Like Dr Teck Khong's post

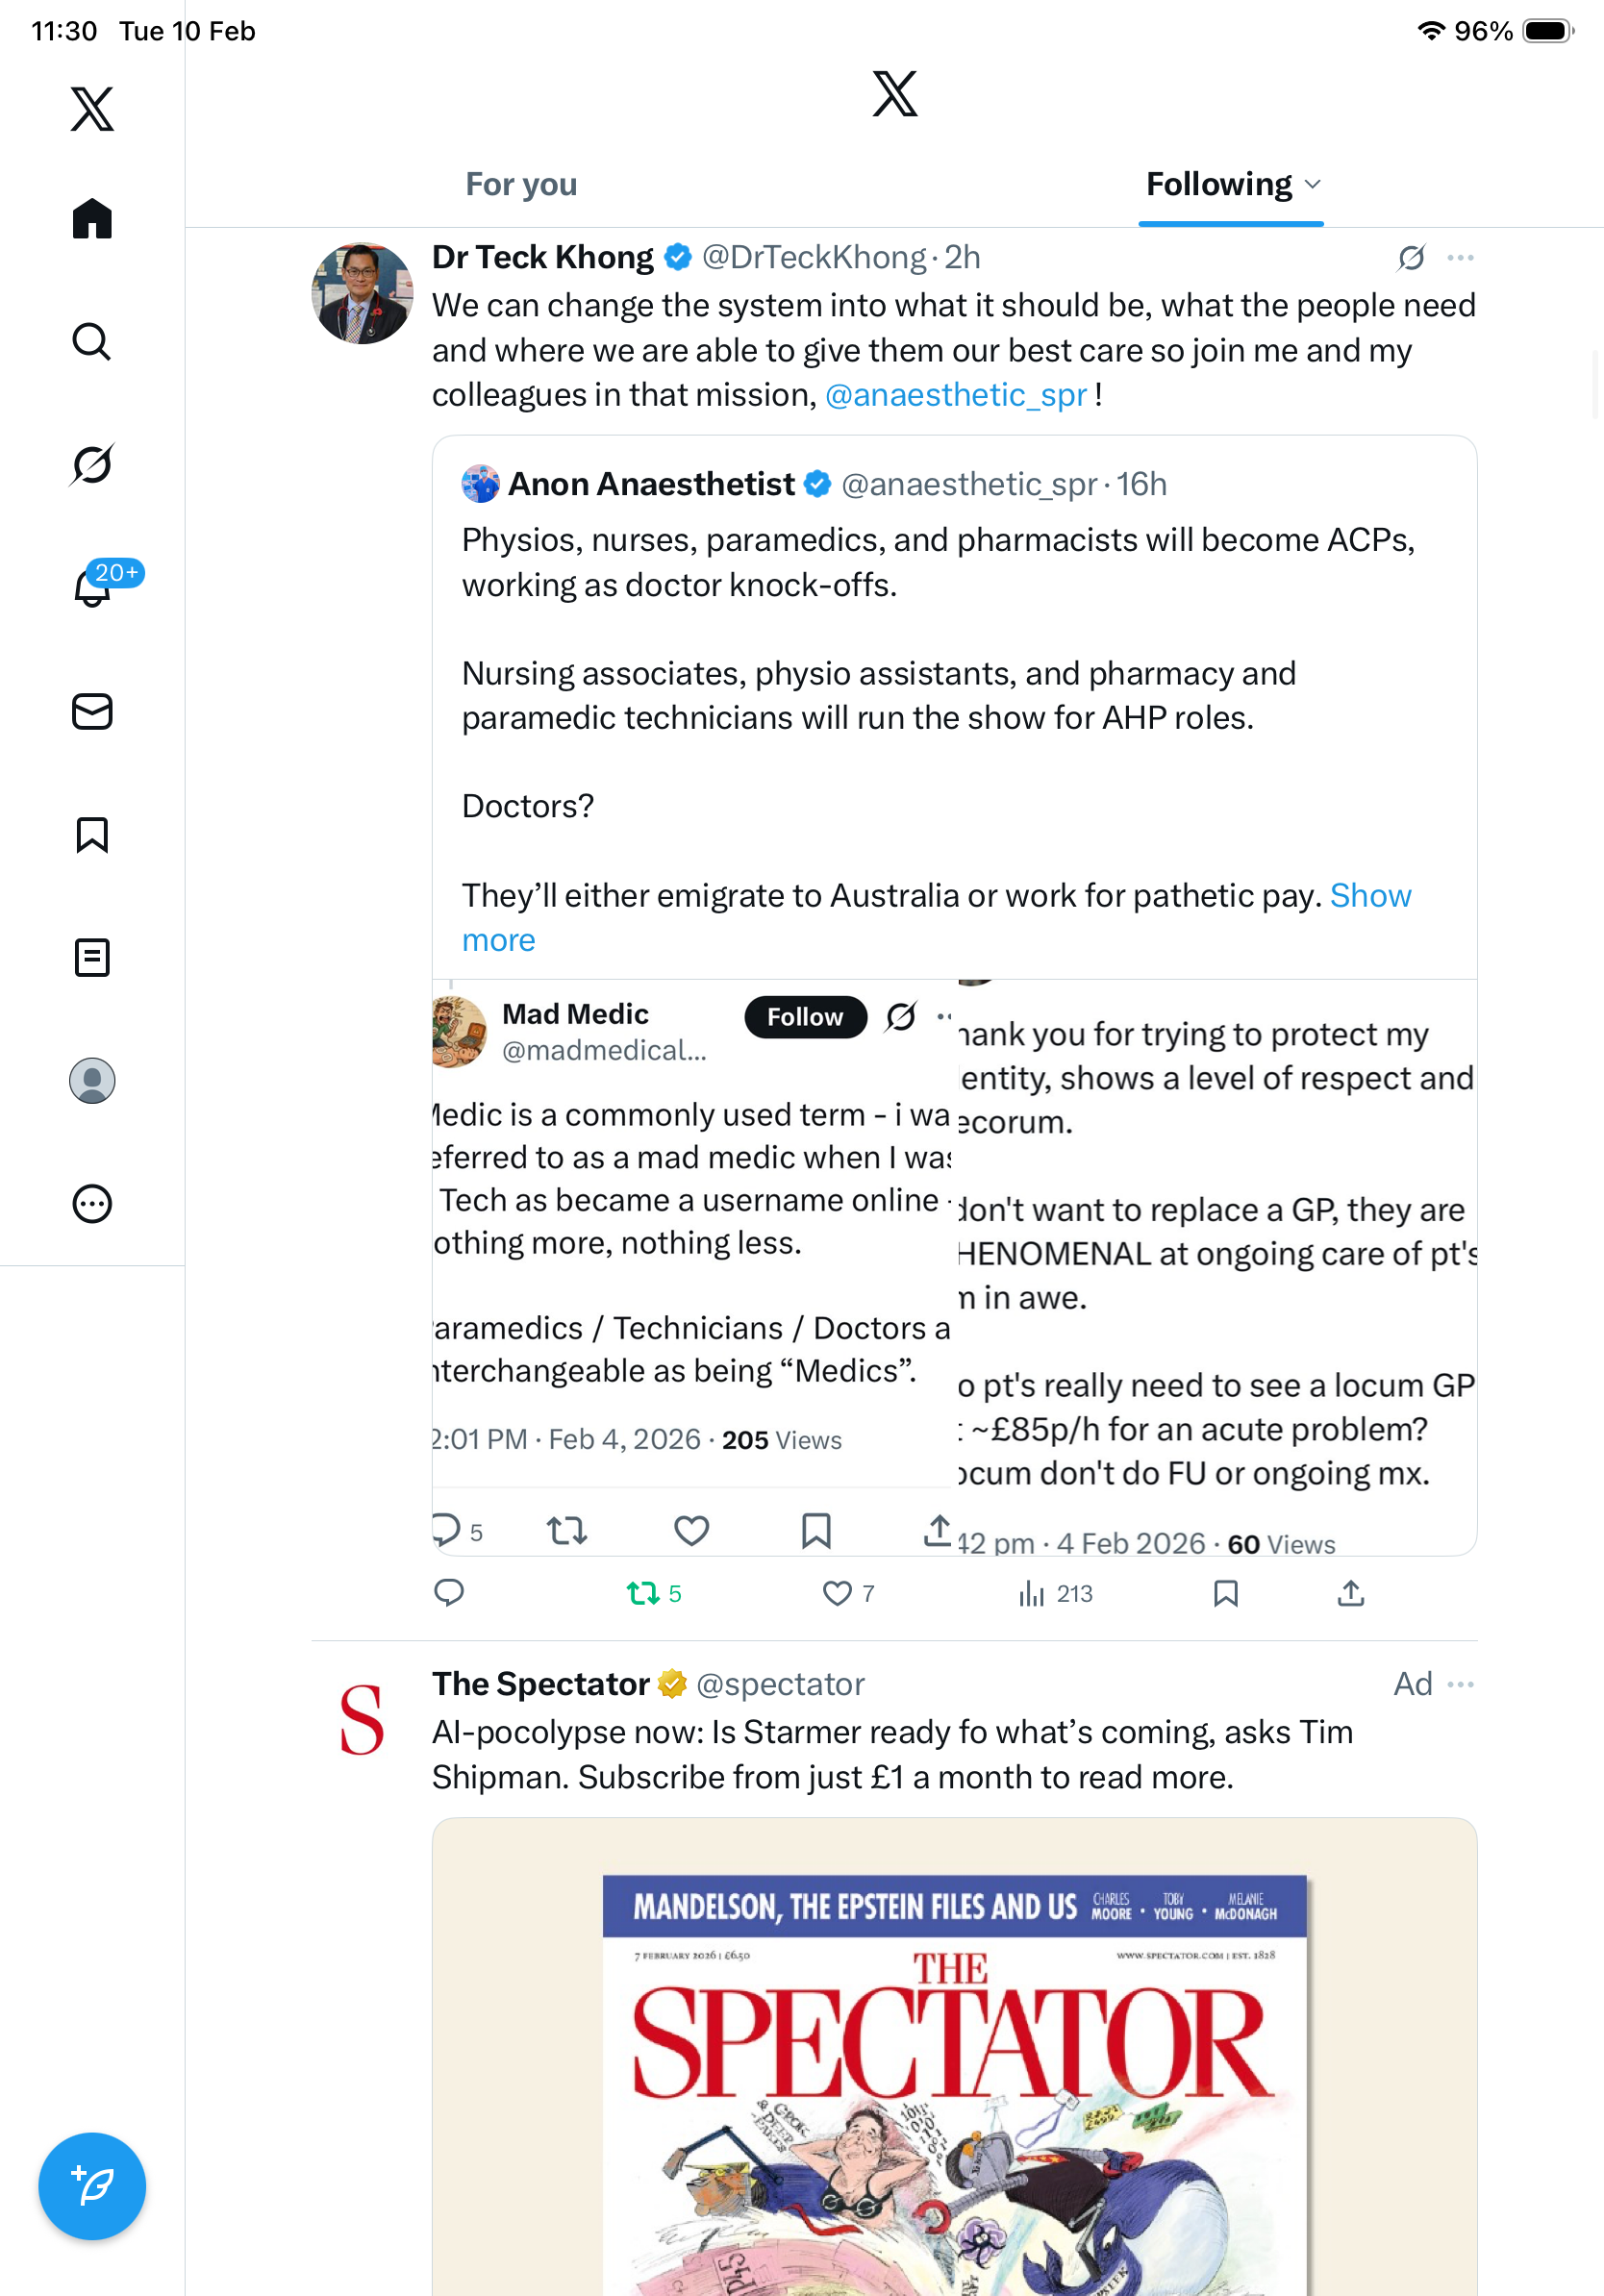pyautogui.click(x=837, y=1593)
